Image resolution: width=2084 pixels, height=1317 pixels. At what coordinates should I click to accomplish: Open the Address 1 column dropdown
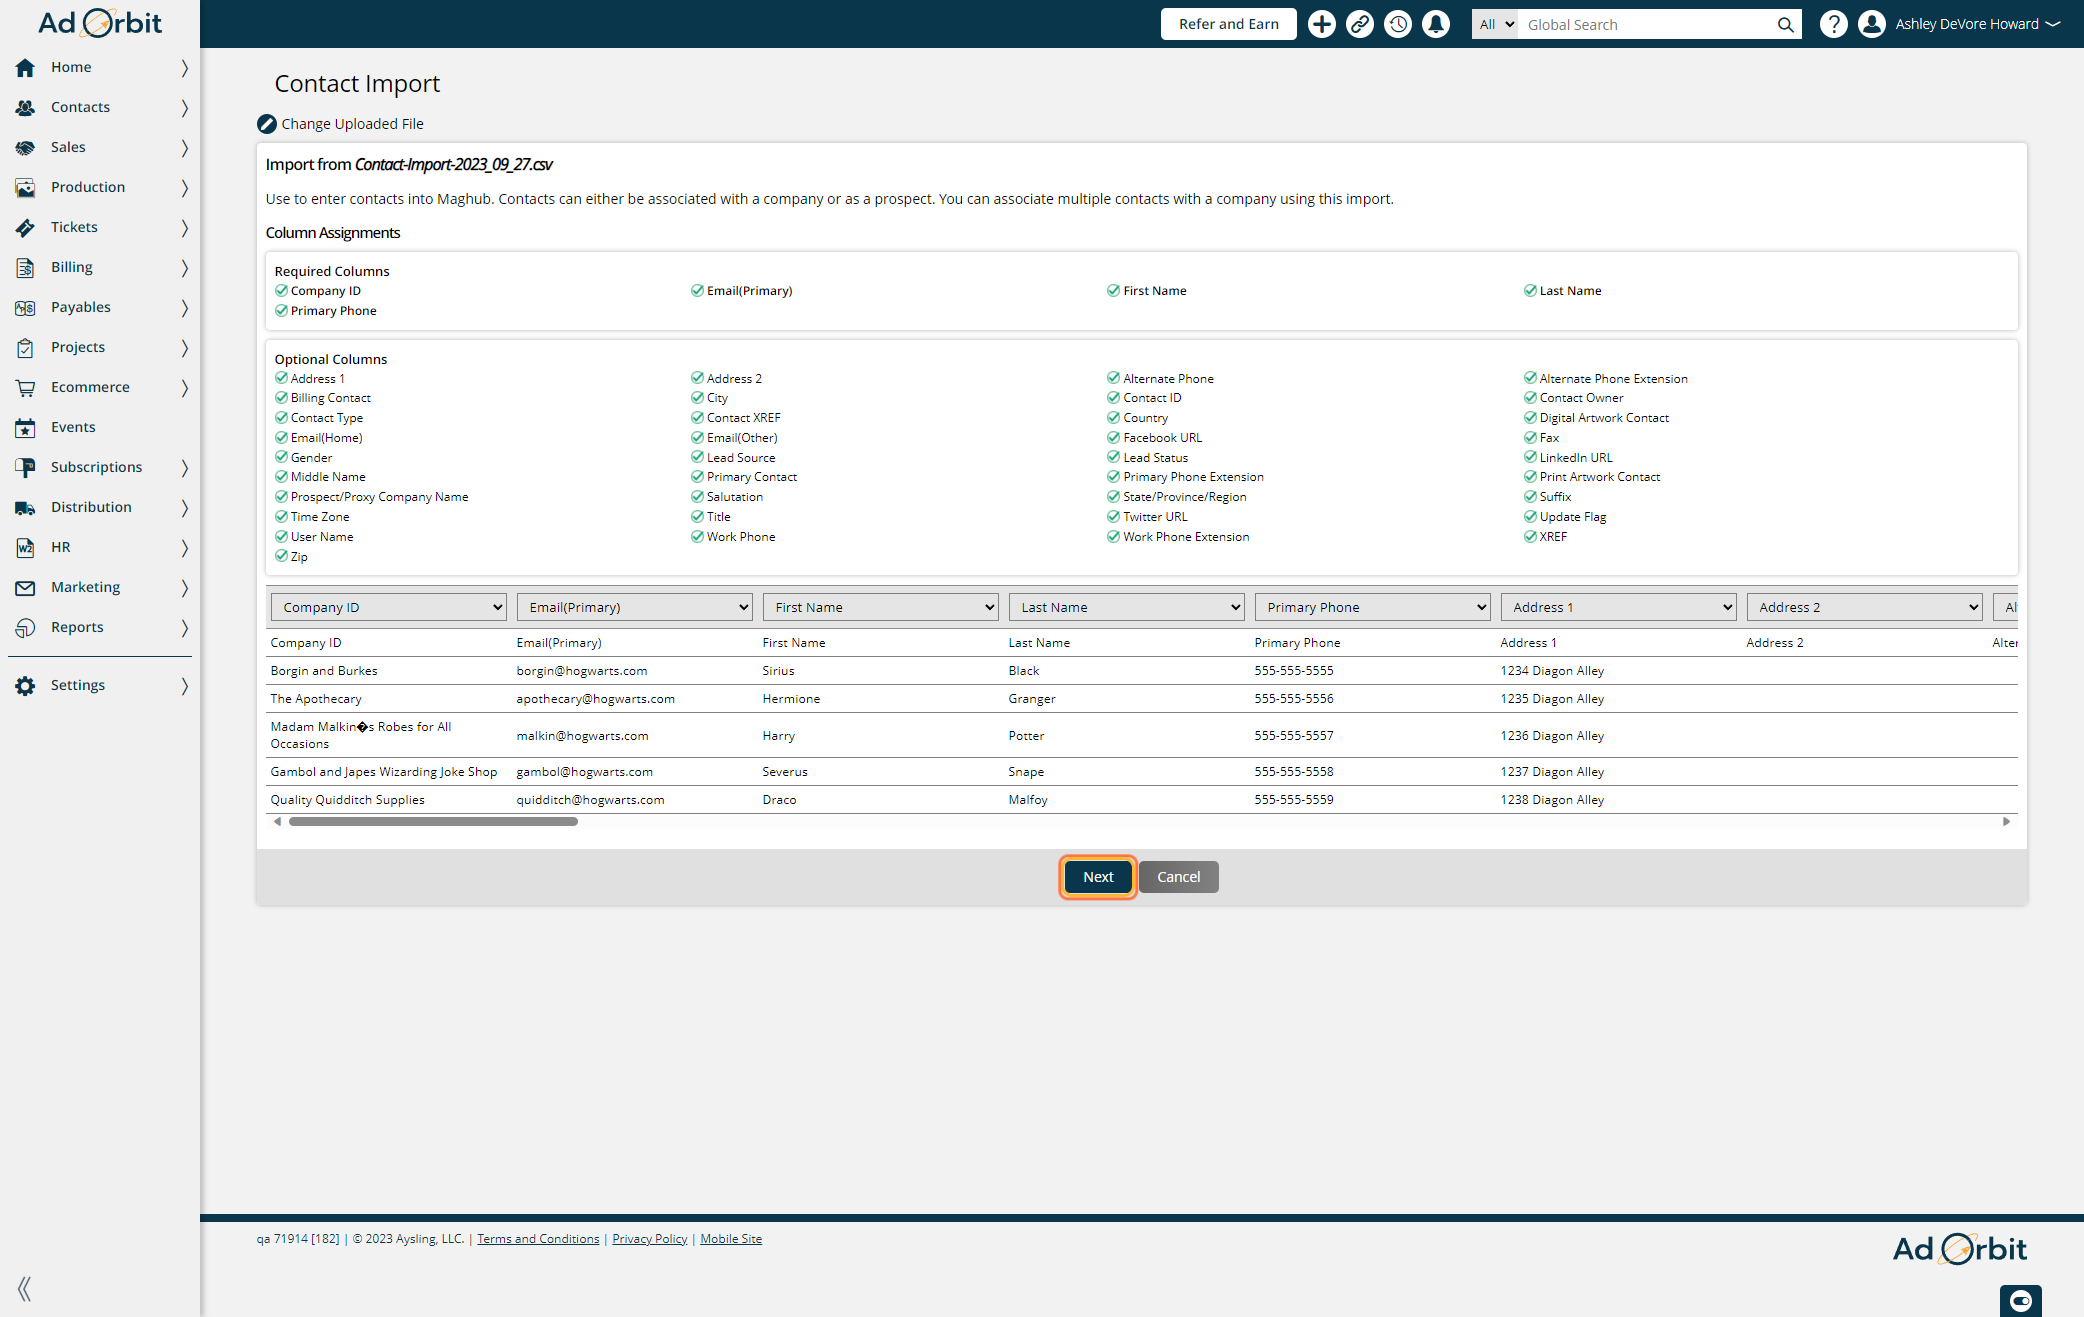[1618, 607]
